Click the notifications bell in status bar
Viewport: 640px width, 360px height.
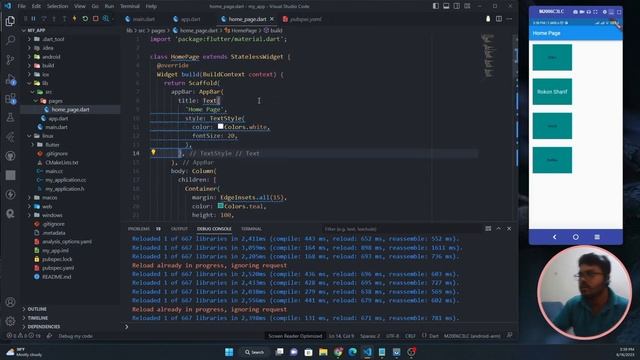coord(509,336)
